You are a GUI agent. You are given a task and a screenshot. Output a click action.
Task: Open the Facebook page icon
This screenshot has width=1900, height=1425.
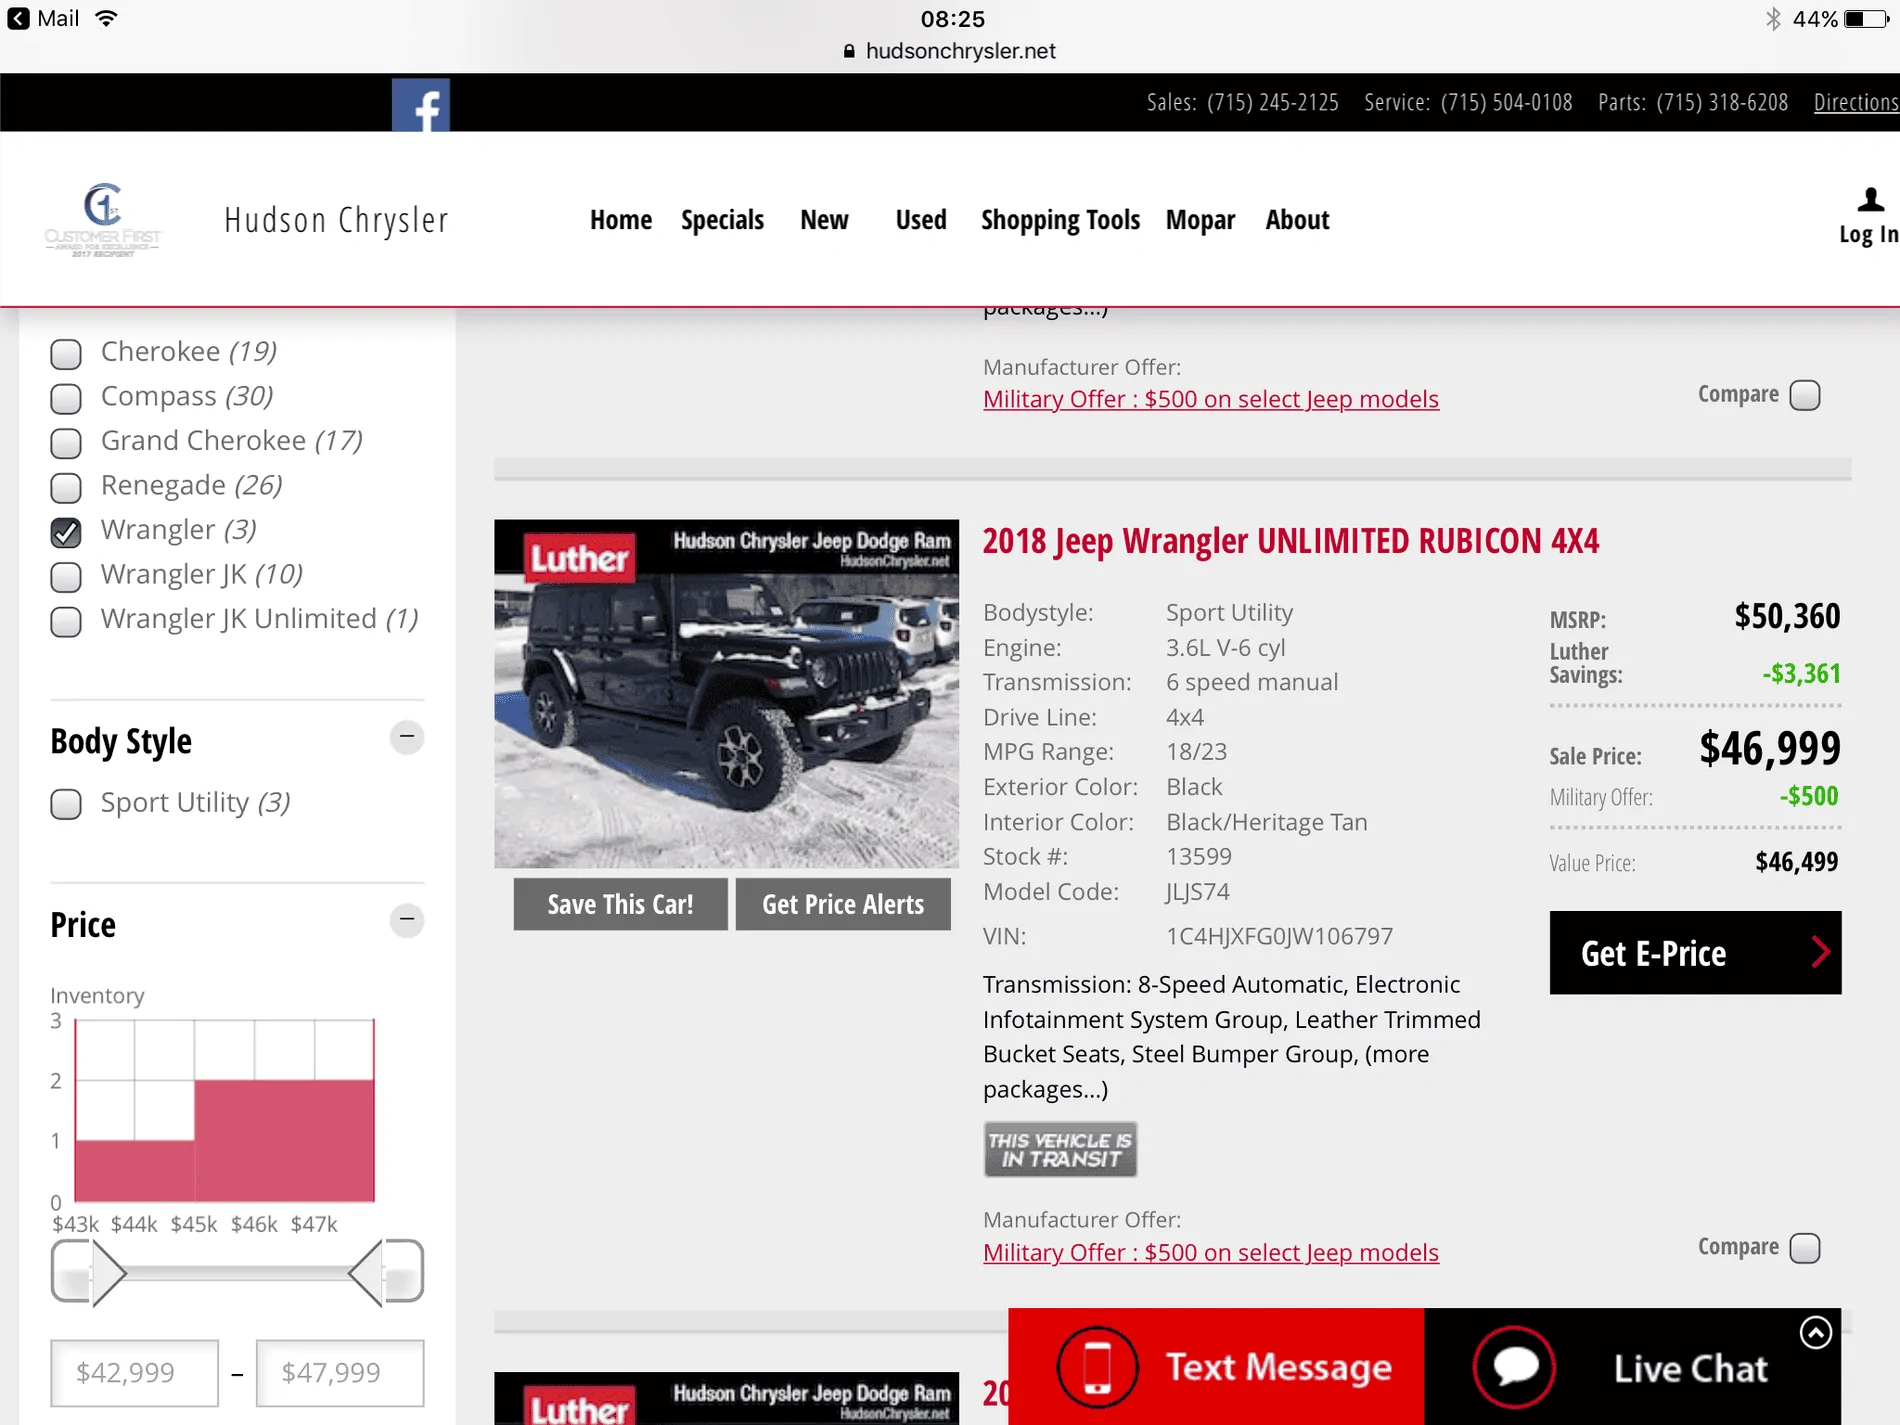tap(421, 105)
